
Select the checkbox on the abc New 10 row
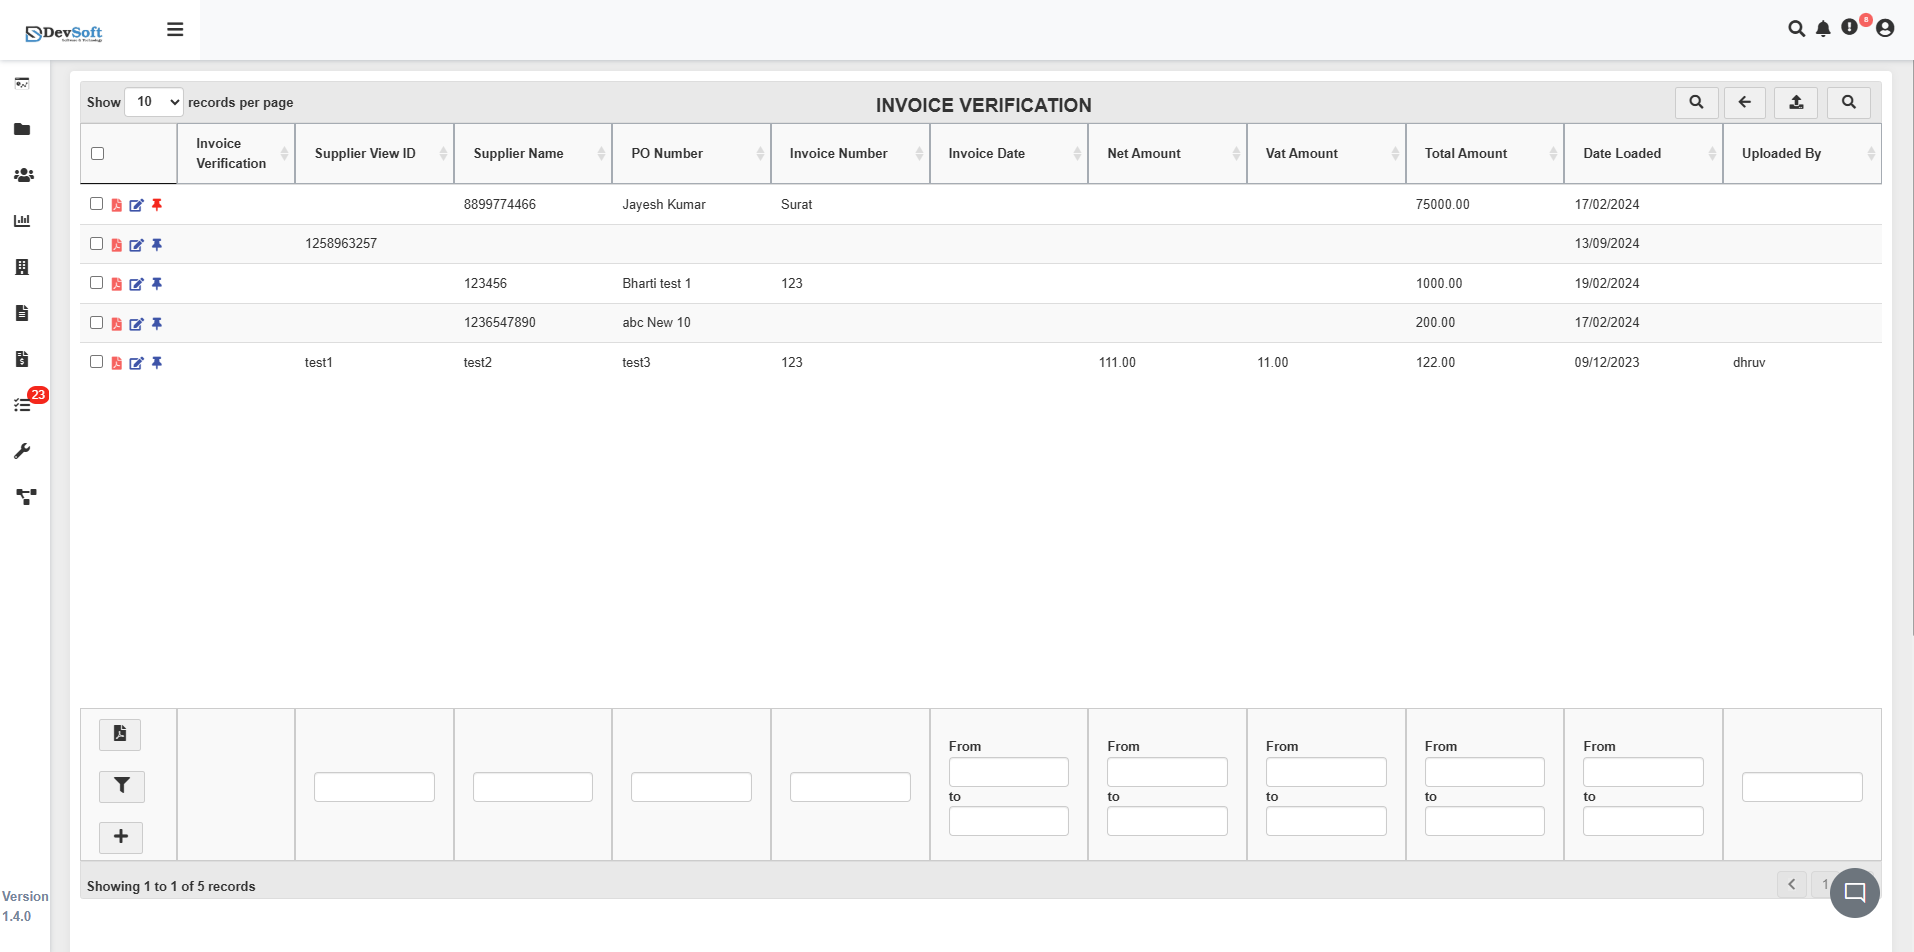coord(97,322)
